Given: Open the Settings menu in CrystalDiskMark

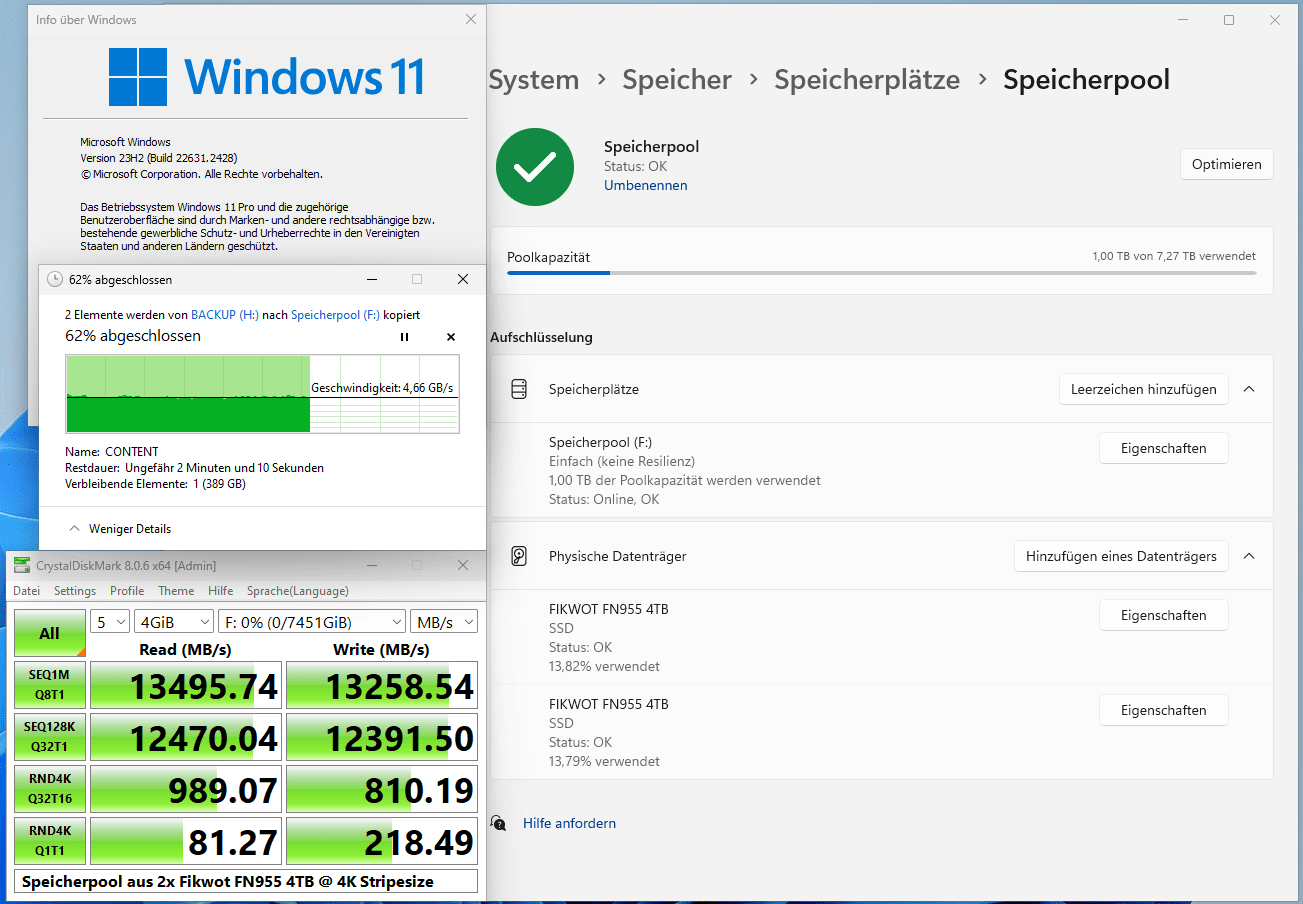Looking at the screenshot, I should (x=75, y=591).
